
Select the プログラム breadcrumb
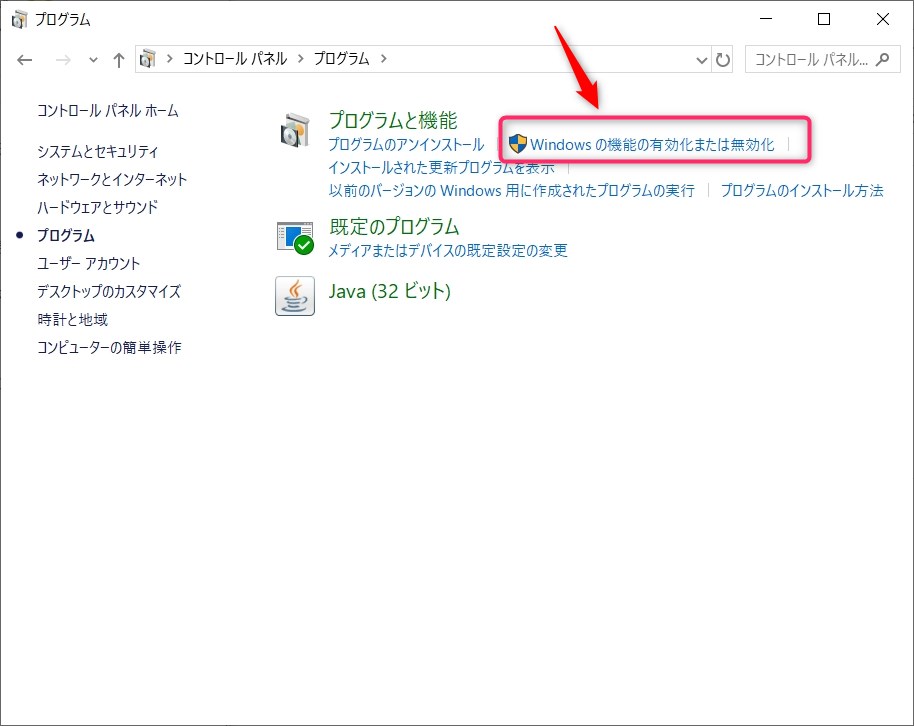pos(342,58)
